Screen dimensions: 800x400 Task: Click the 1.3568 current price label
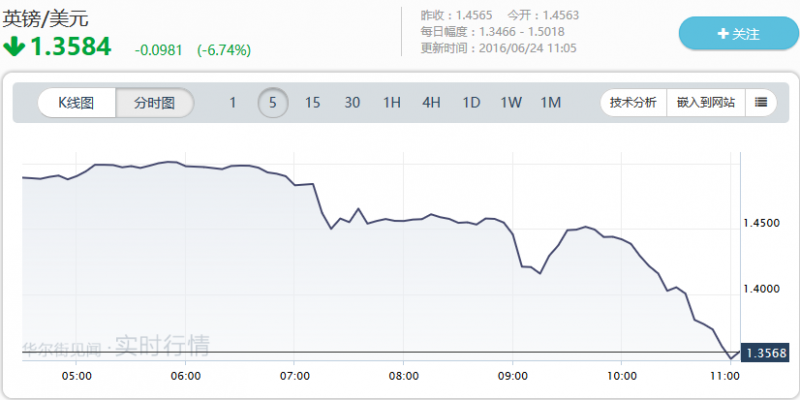(766, 350)
